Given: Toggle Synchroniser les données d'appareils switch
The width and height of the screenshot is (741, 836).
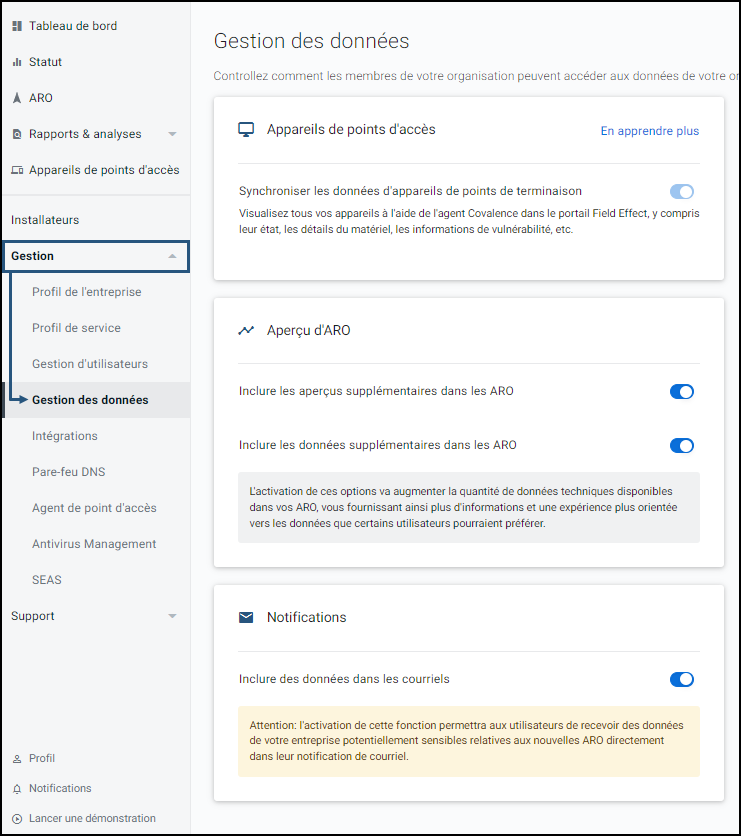Looking at the screenshot, I should tap(682, 191).
